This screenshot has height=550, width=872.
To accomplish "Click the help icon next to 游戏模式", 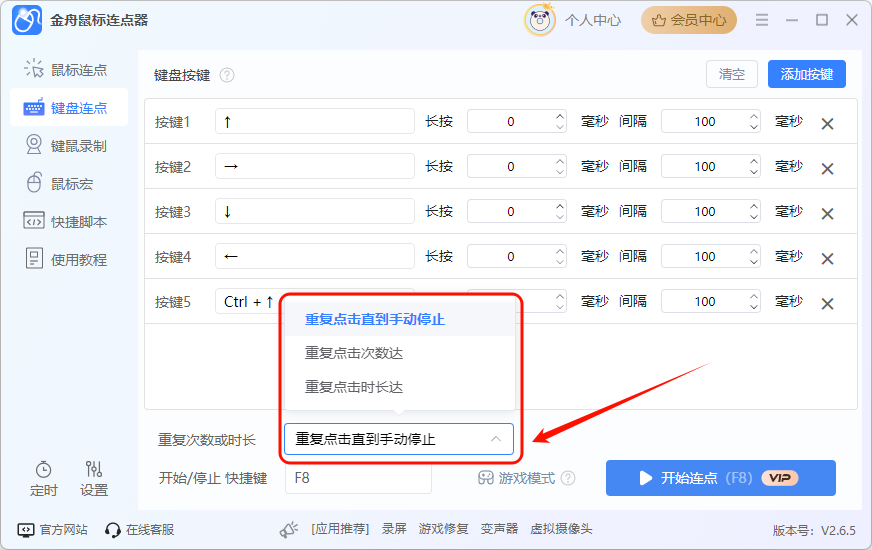I will pyautogui.click(x=568, y=478).
